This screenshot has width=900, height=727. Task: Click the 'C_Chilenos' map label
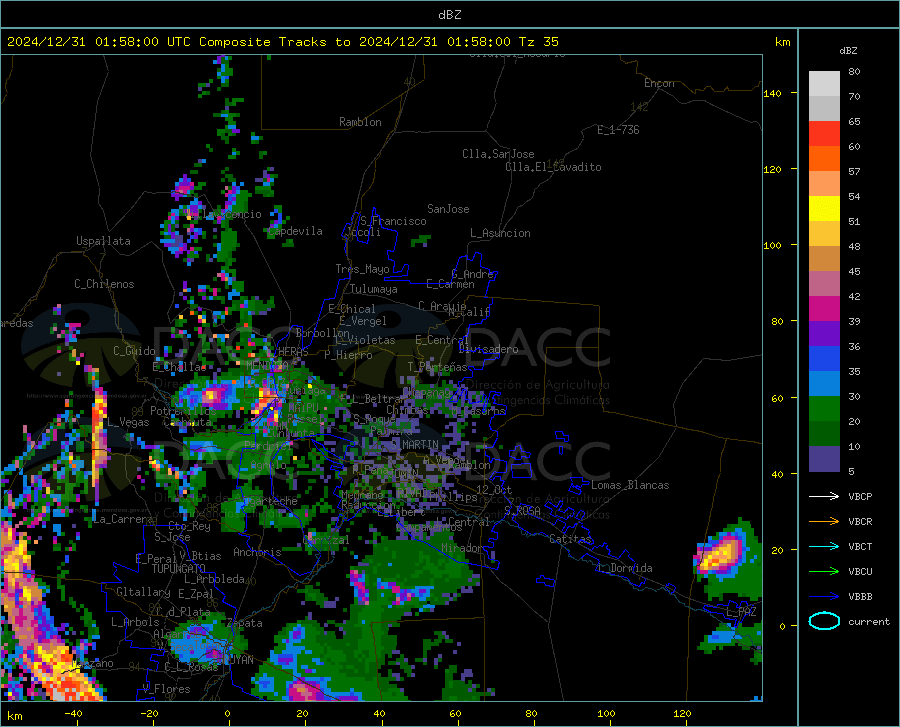point(104,284)
